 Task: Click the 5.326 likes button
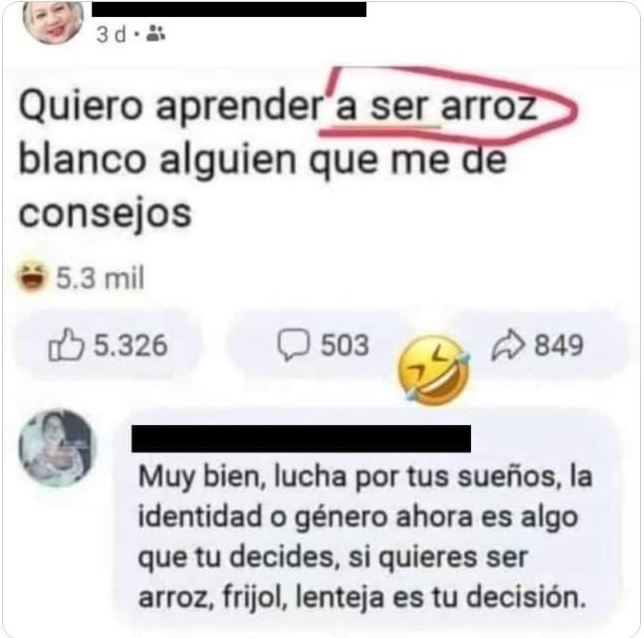(108, 345)
